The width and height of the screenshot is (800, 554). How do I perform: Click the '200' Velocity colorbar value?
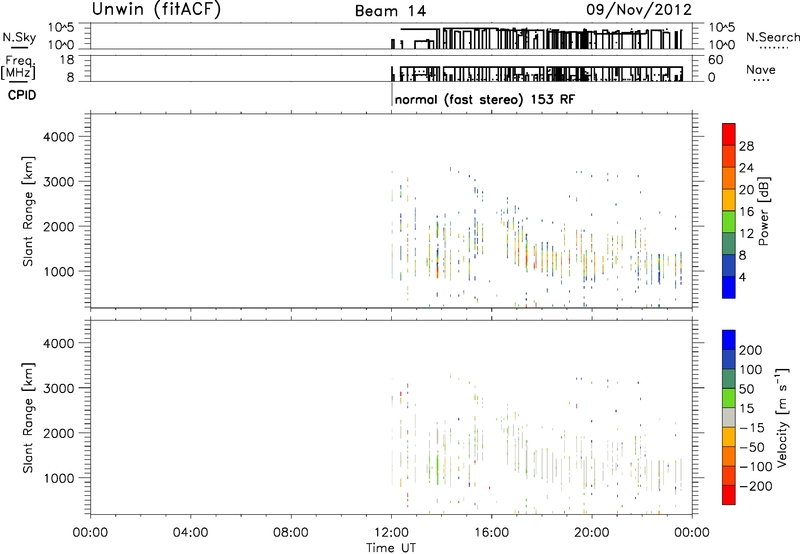(x=751, y=350)
